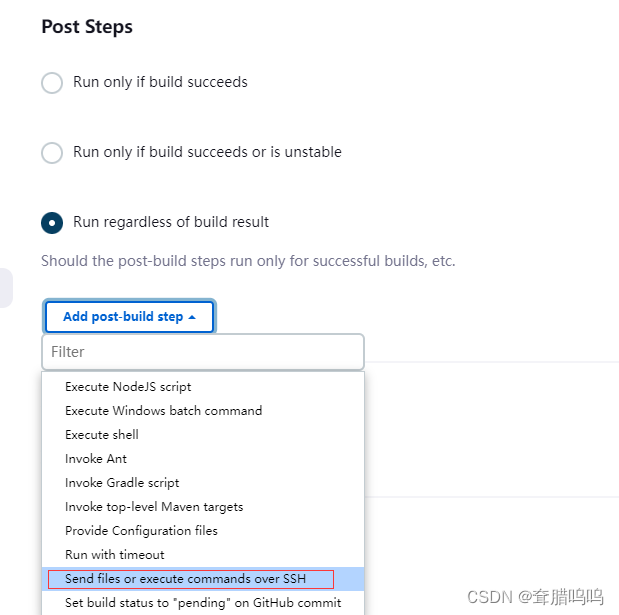Choose "Run only if build succeeds or is unstable"
This screenshot has width=619, height=615.
point(52,152)
